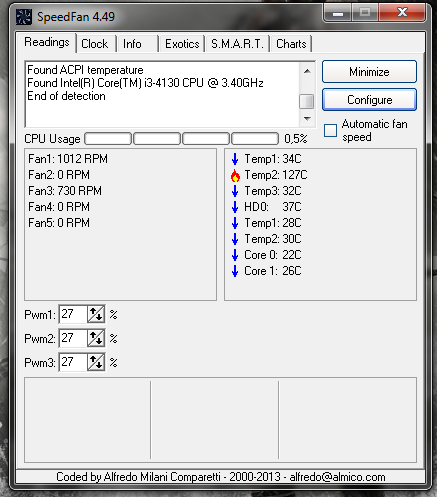The width and height of the screenshot is (437, 497).
Task: Switch to the S.M.A.R.T. tab
Action: click(237, 44)
